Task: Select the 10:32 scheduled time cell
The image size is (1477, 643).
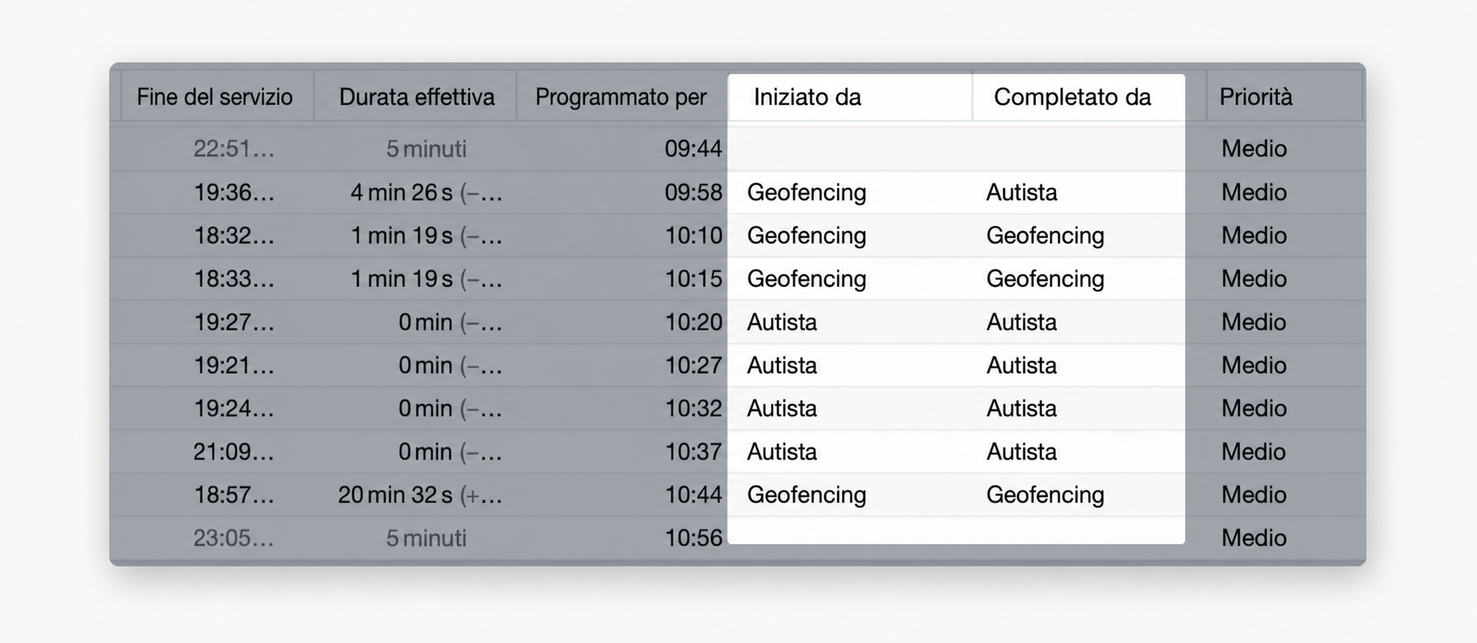Action: (693, 408)
